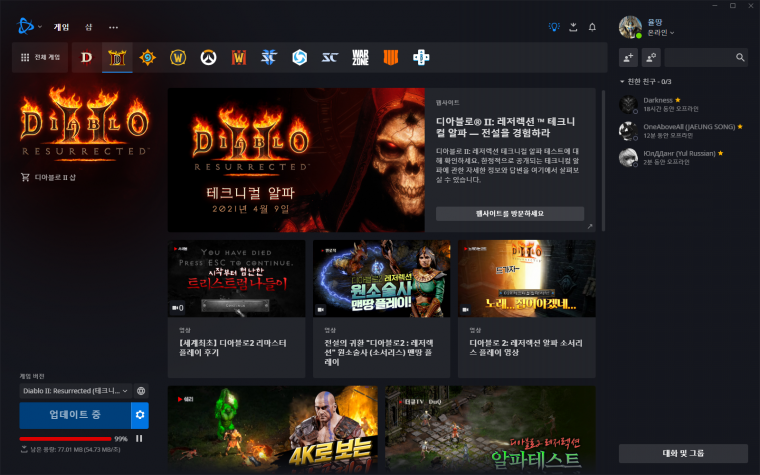Click the 업데이트 중 button
The width and height of the screenshot is (760, 475).
75,415
